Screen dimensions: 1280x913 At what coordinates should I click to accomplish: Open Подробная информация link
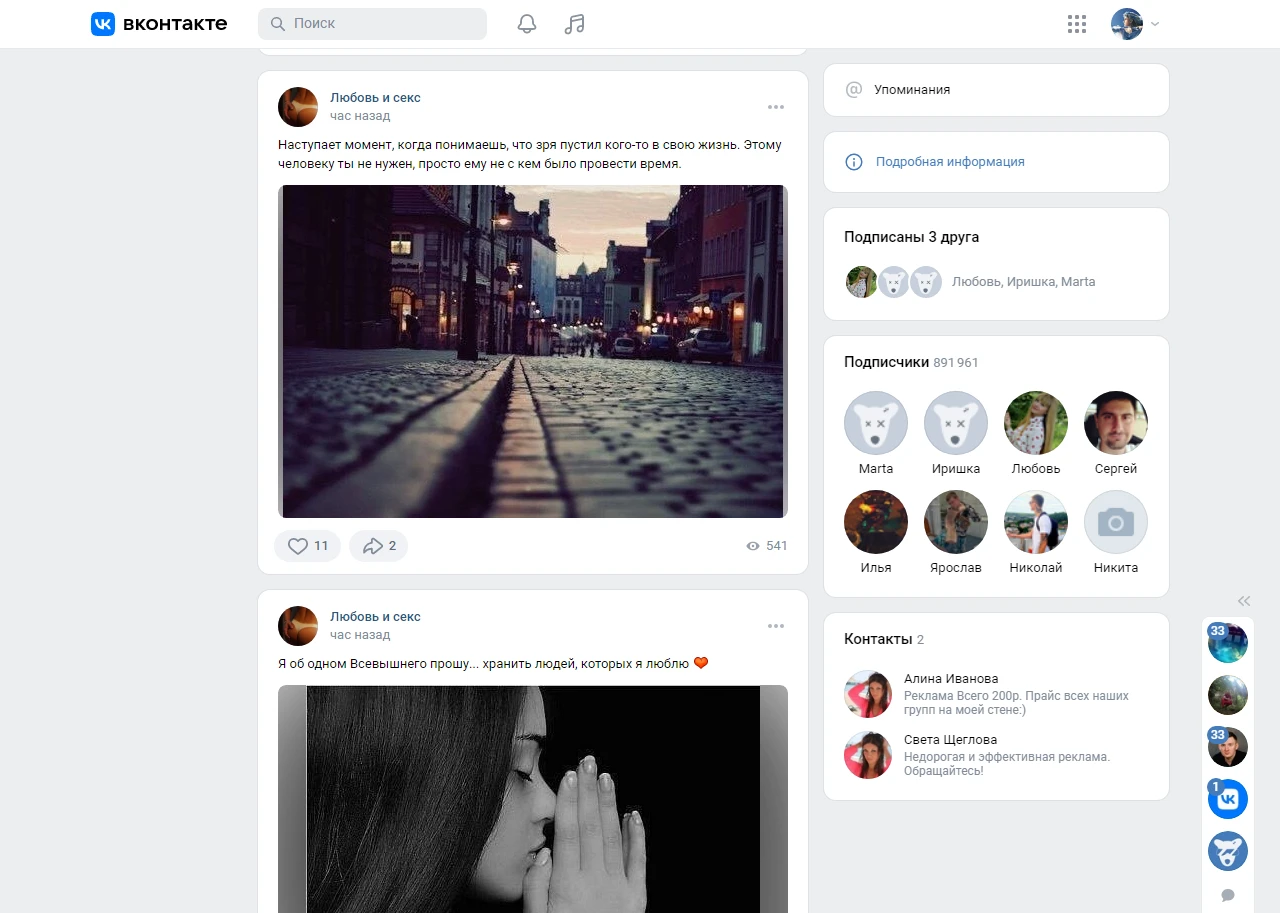[950, 162]
